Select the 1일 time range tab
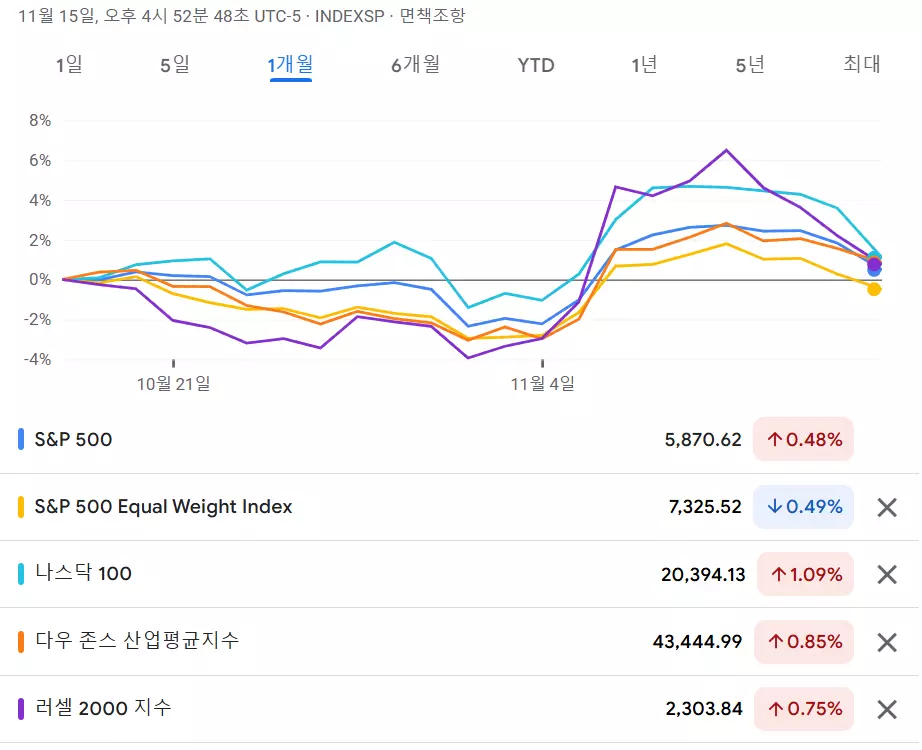This screenshot has width=922, height=750. click(69, 64)
